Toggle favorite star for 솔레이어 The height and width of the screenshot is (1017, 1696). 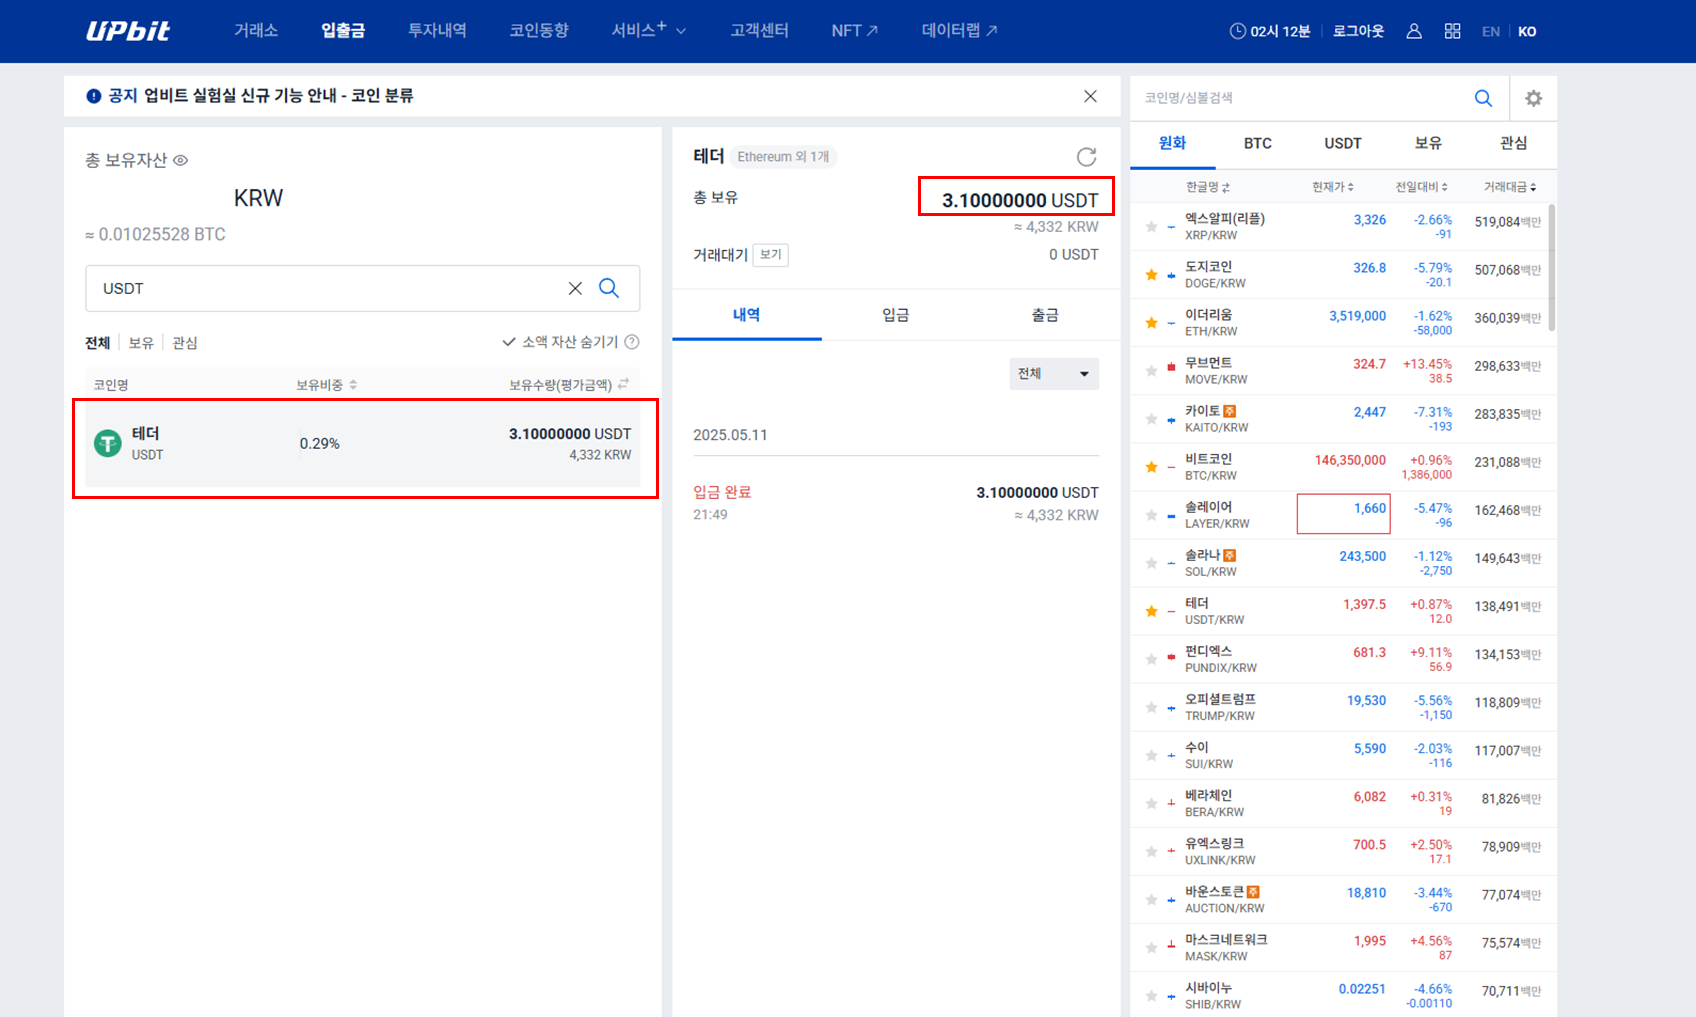pyautogui.click(x=1151, y=515)
